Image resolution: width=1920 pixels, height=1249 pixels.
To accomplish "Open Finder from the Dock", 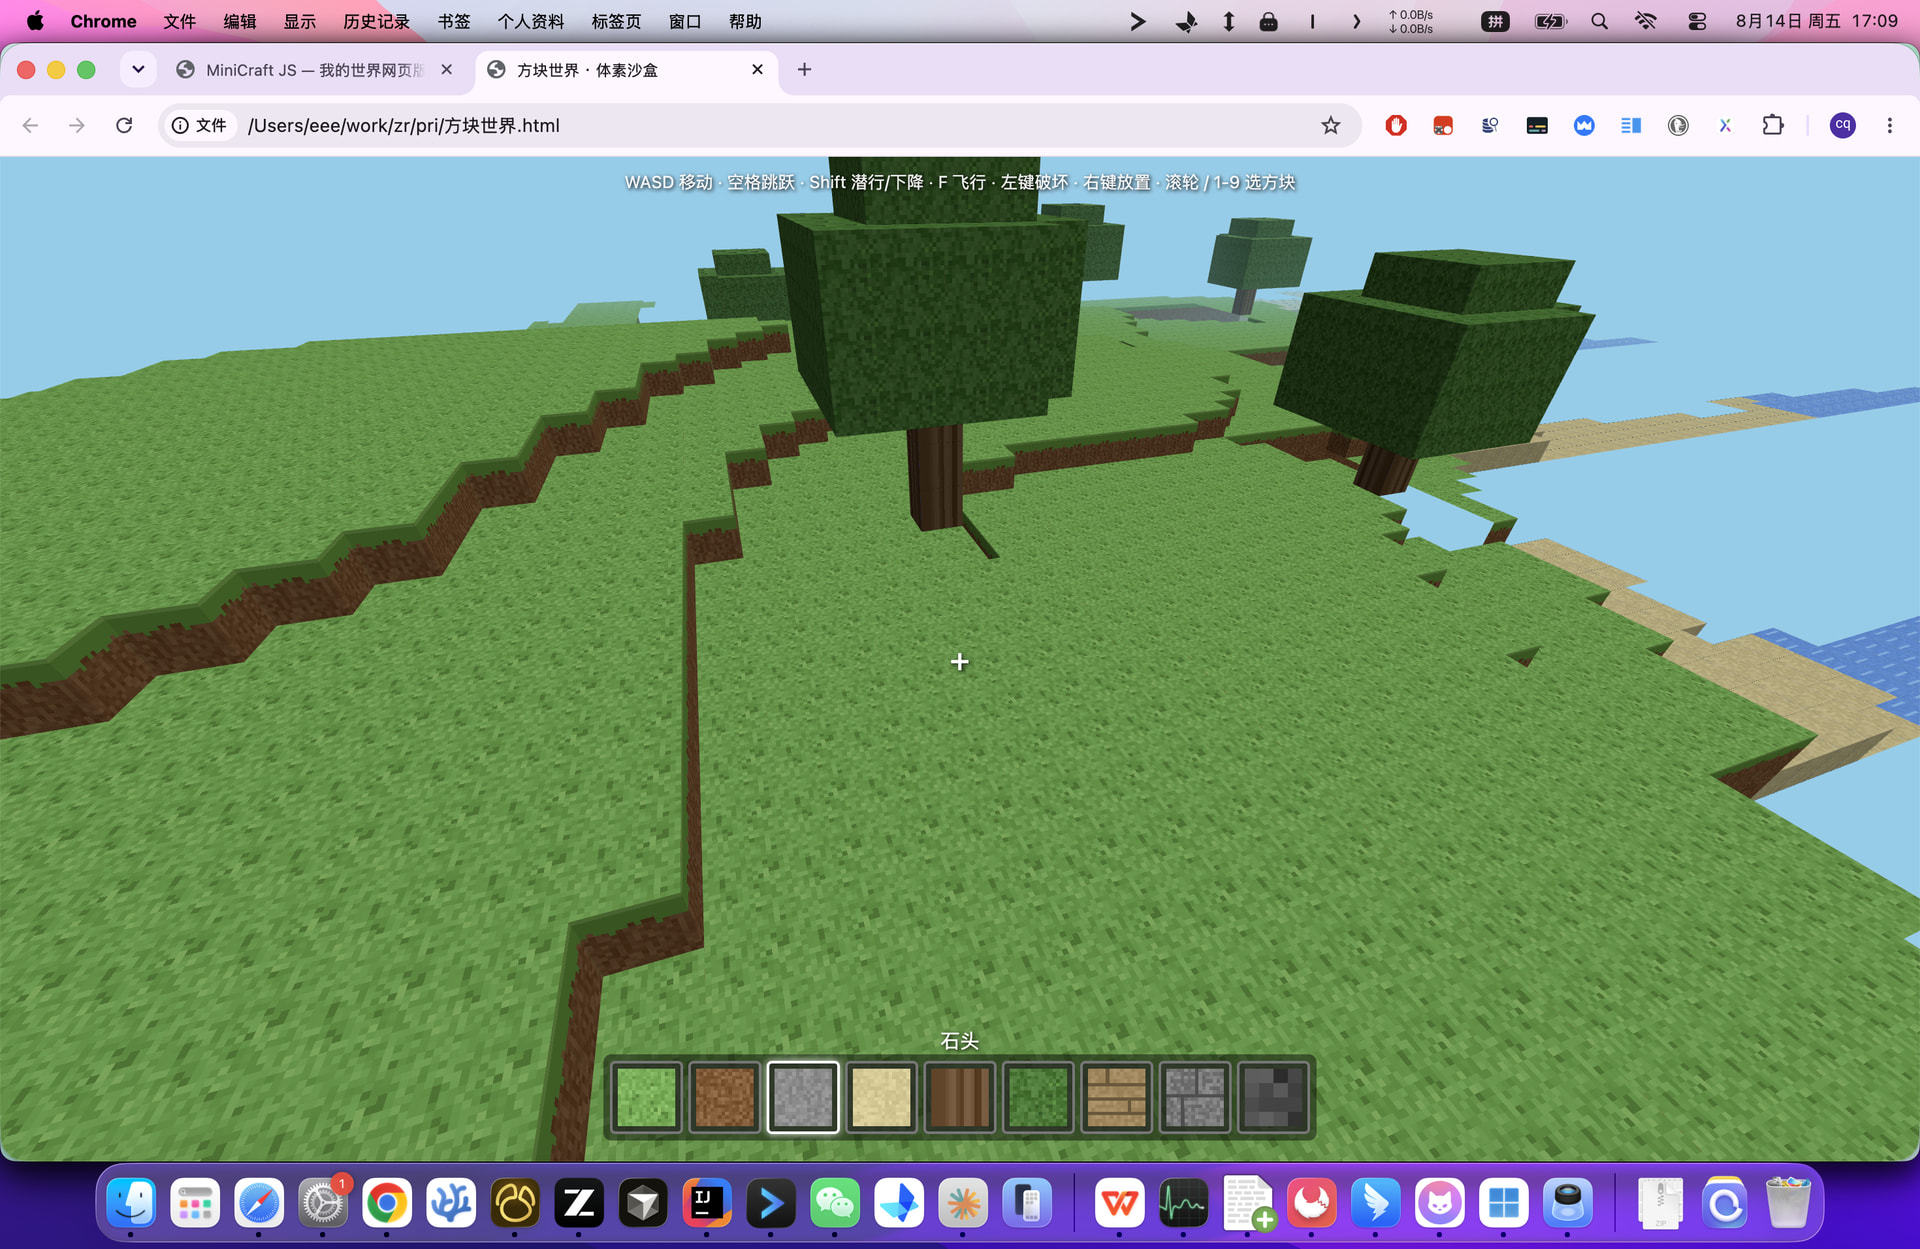I will click(131, 1202).
